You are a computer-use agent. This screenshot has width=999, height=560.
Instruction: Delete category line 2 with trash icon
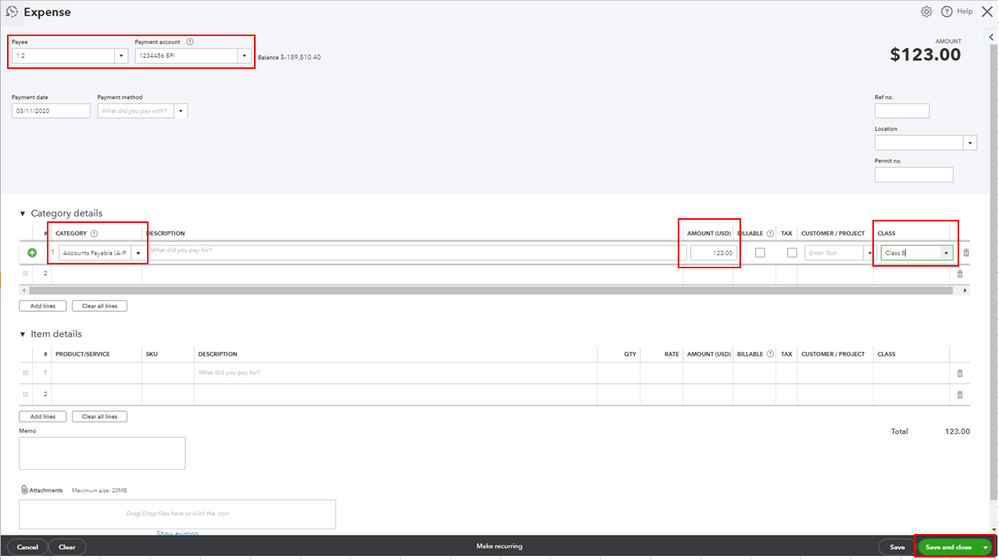(960, 274)
